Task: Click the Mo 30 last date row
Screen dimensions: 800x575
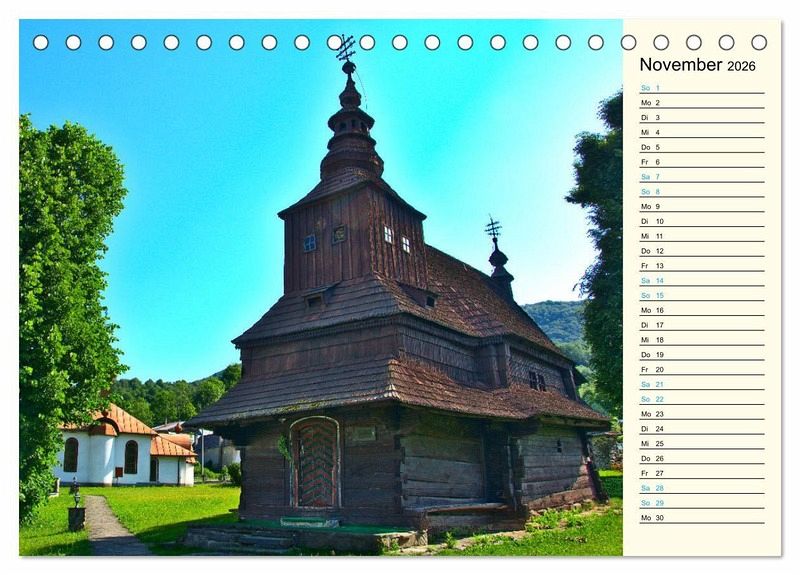Action: [700, 518]
